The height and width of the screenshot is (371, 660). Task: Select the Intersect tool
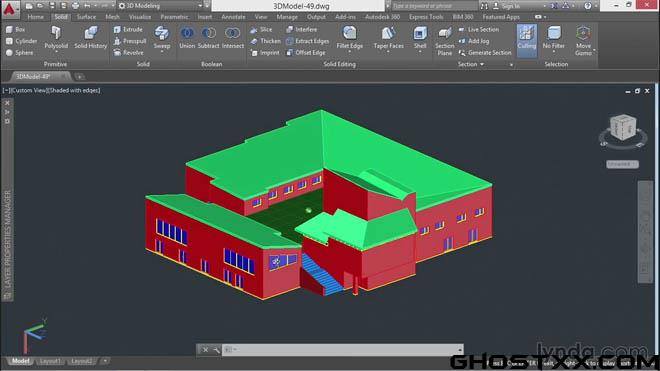pyautogui.click(x=232, y=37)
